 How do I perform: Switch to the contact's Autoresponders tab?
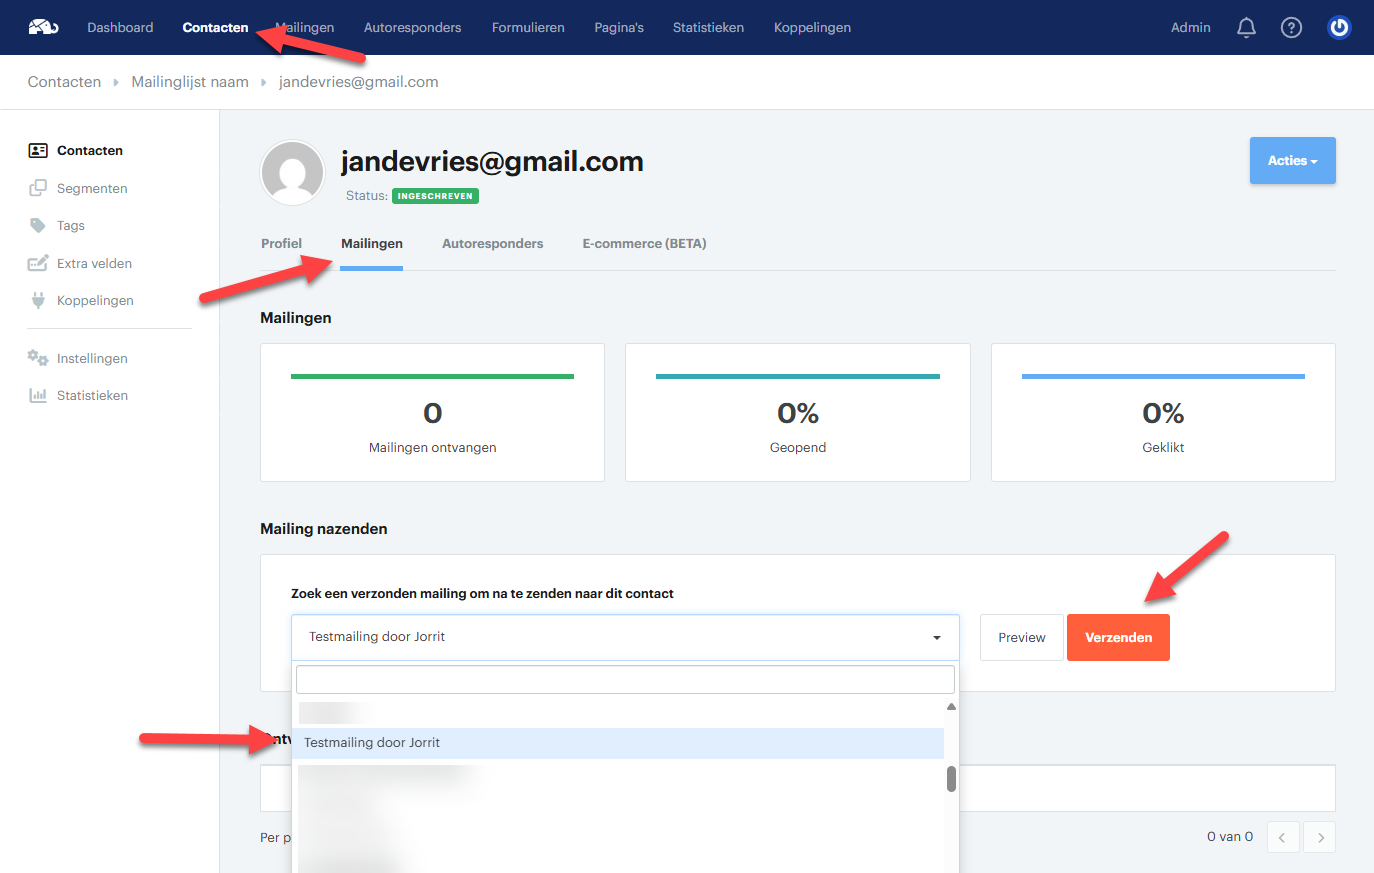pos(493,243)
